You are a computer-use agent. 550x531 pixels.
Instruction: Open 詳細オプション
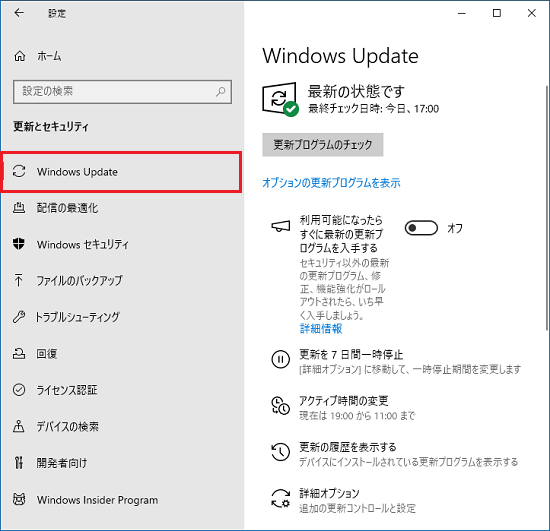pos(329,493)
